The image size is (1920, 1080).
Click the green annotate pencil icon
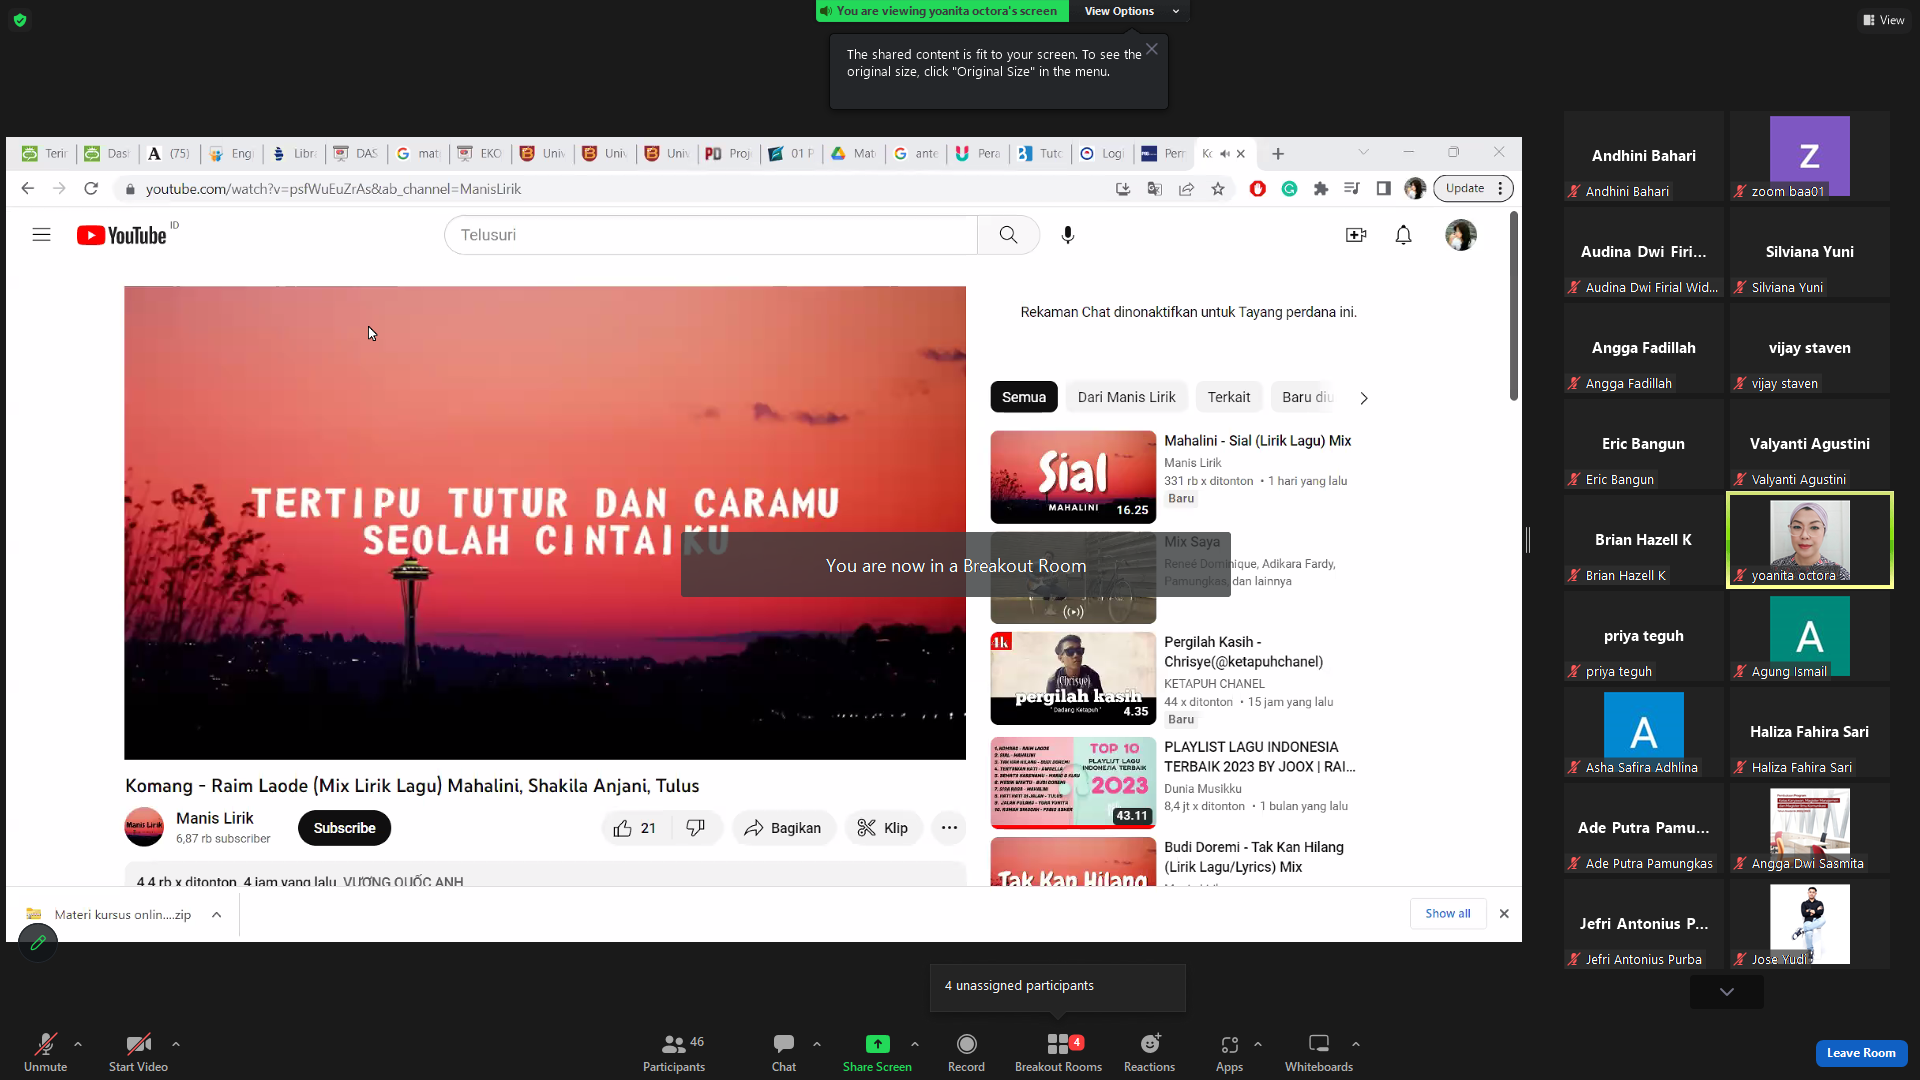coord(38,942)
